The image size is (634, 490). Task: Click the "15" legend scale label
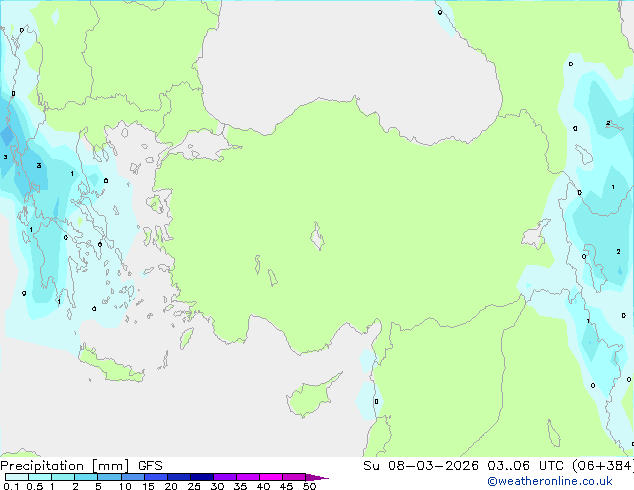pos(148,486)
